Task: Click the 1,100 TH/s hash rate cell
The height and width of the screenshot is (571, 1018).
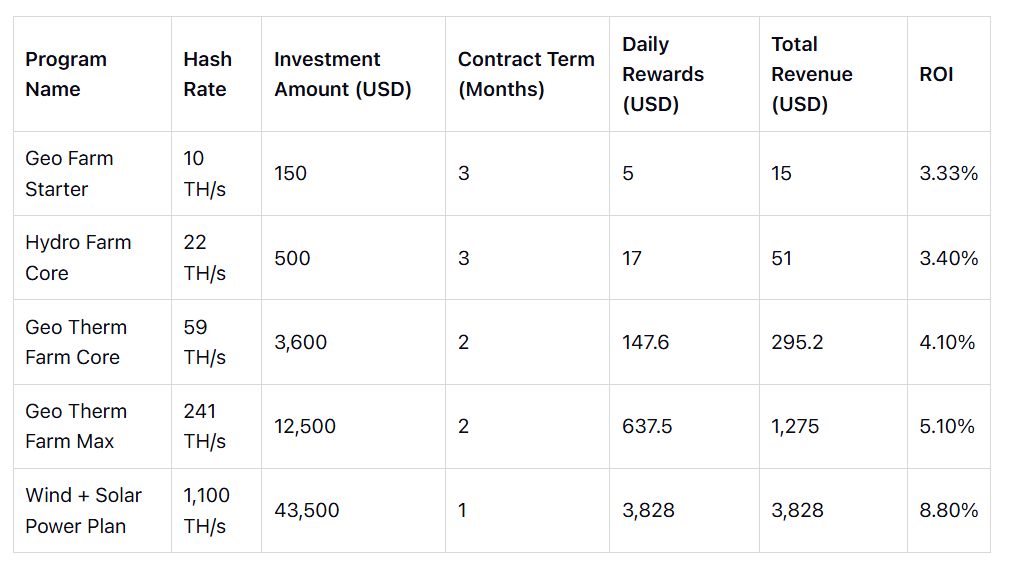Action: (207, 510)
